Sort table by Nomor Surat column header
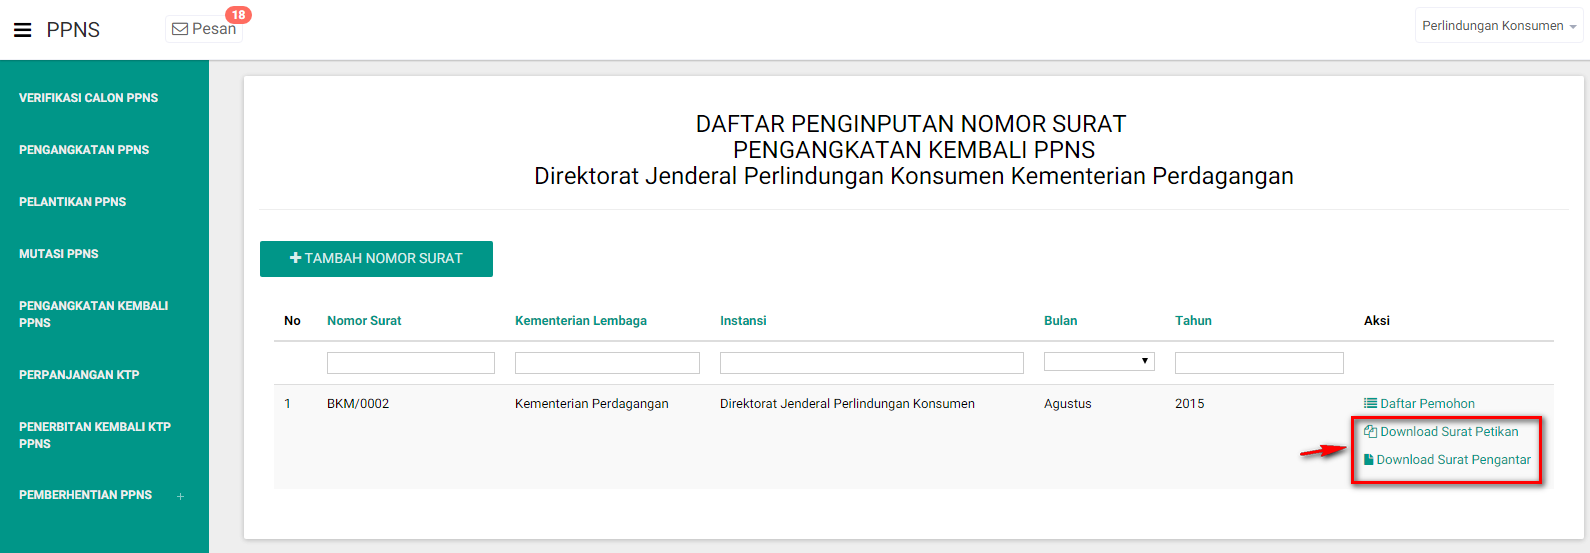The height and width of the screenshot is (553, 1590). 364,321
